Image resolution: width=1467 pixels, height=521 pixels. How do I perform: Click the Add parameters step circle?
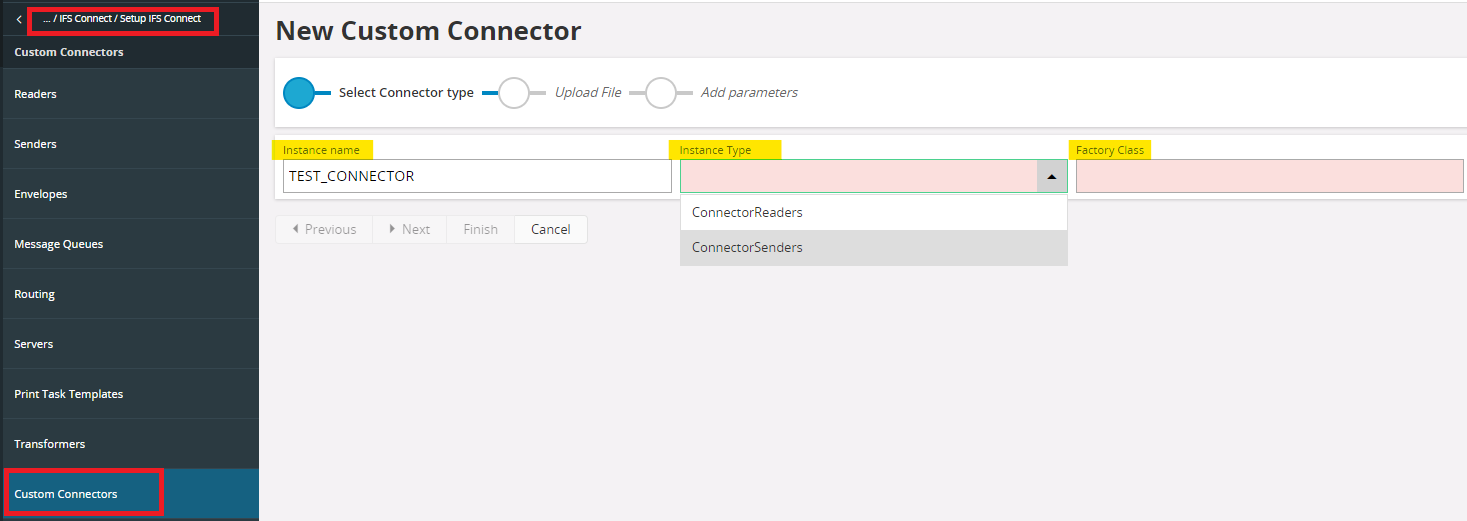point(661,93)
